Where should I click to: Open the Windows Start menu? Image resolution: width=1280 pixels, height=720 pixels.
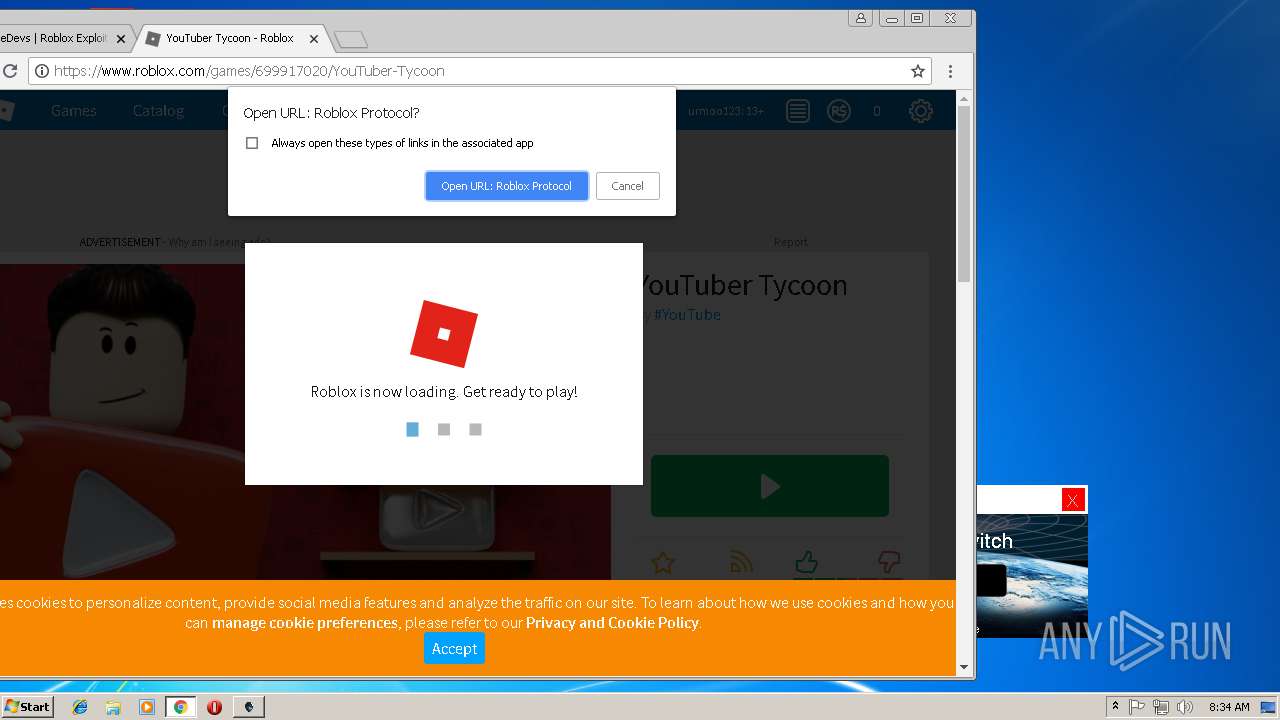pos(27,706)
